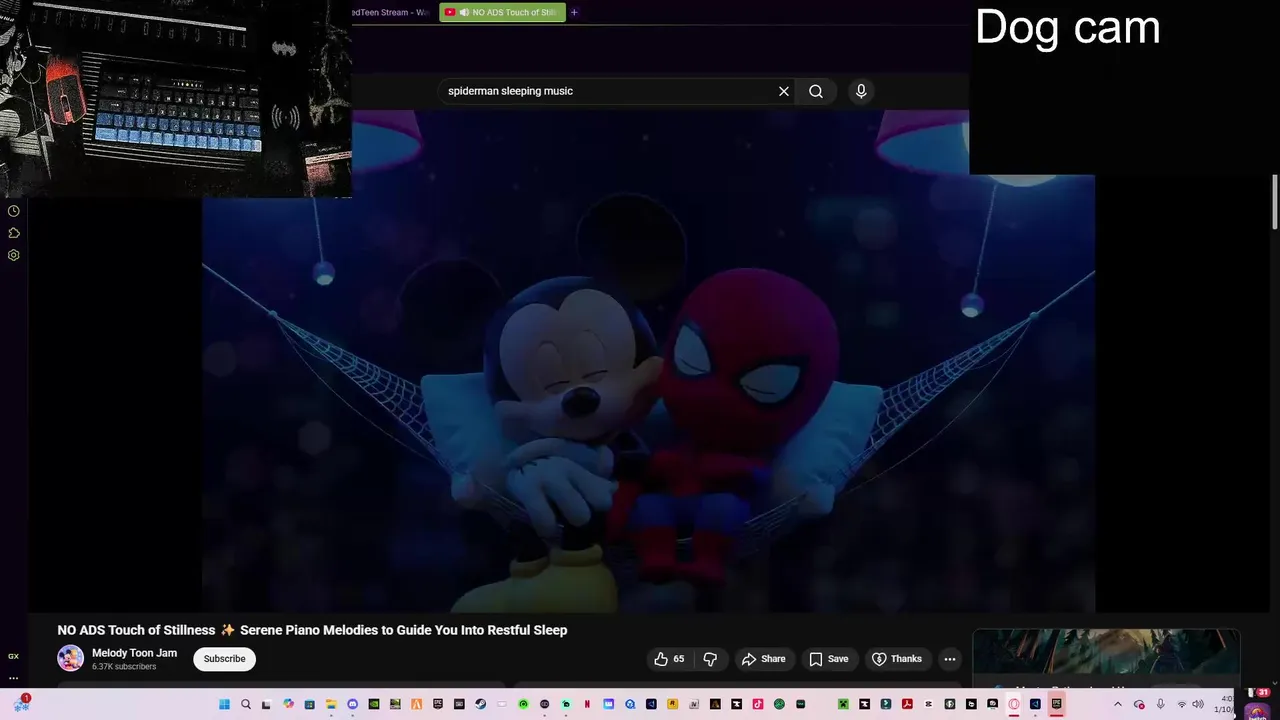Open Melody Toon Jam channel name
The image size is (1280, 720).
[x=134, y=653]
